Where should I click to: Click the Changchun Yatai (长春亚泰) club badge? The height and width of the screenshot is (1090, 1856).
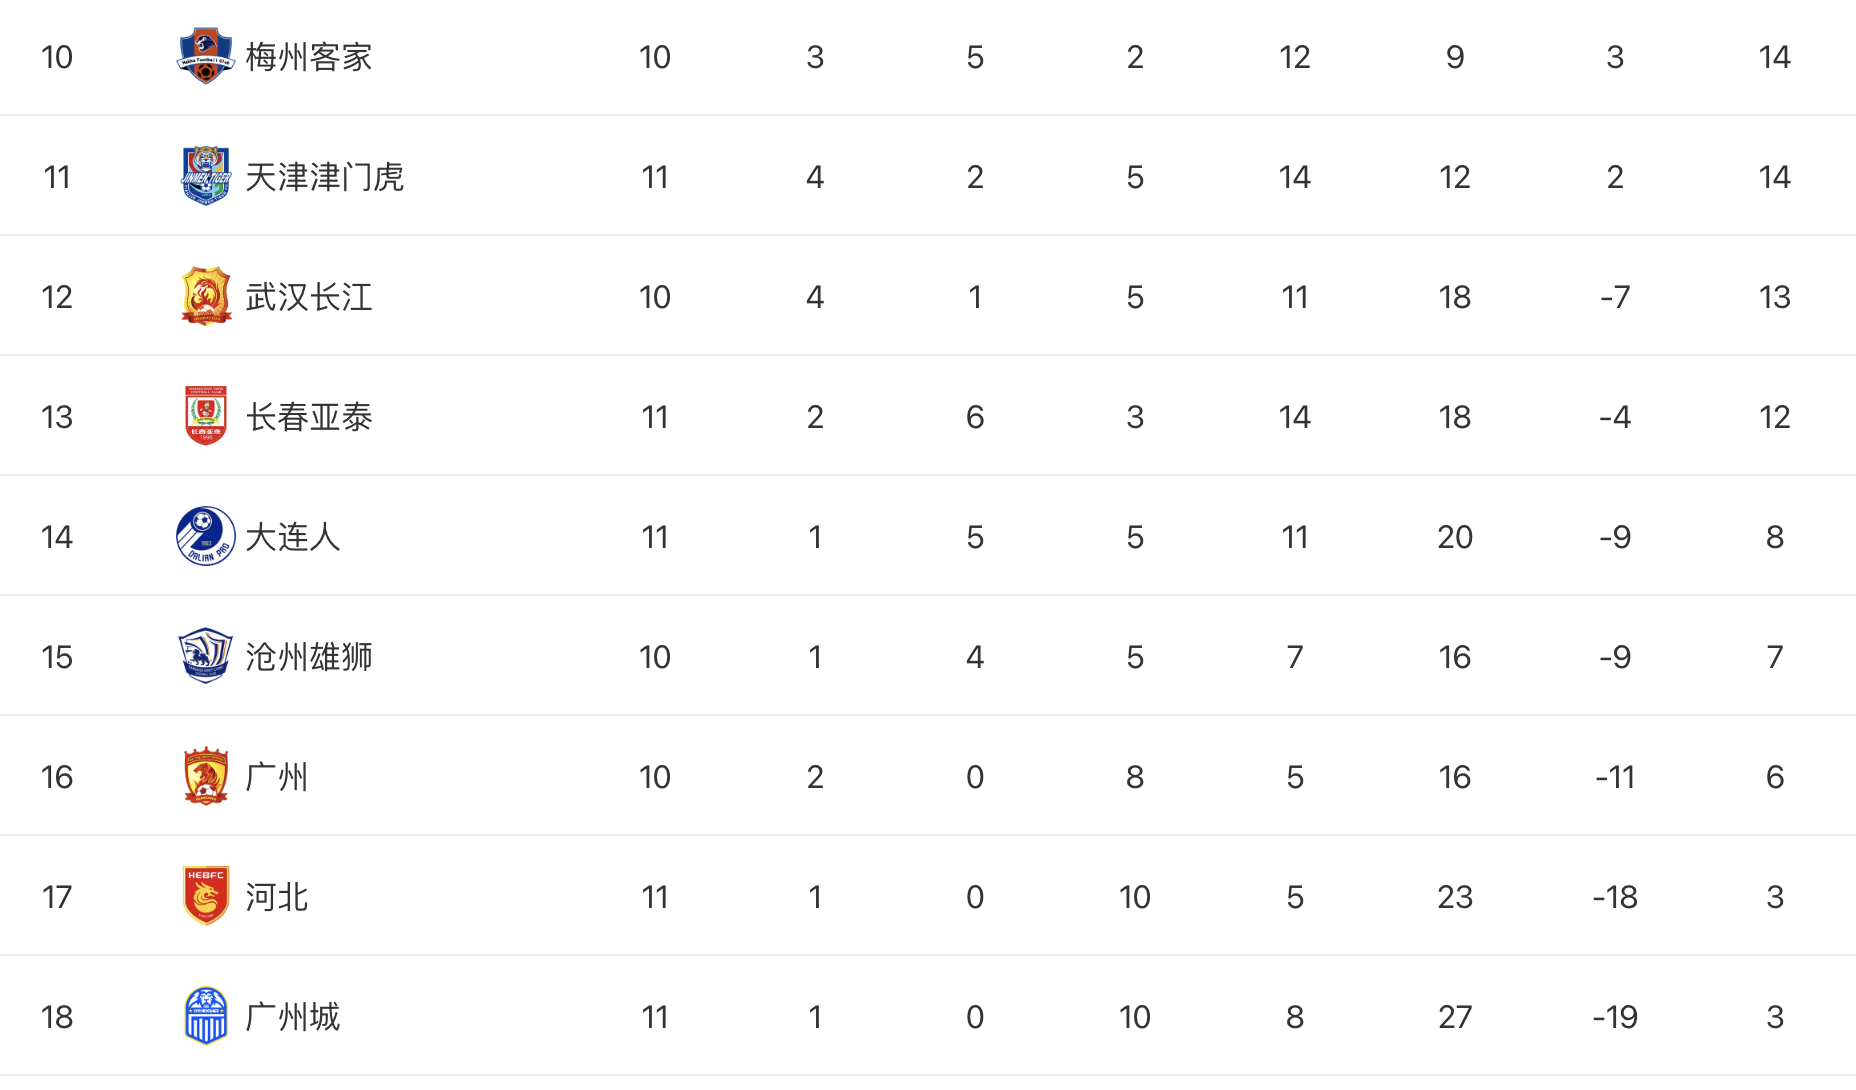click(x=206, y=416)
